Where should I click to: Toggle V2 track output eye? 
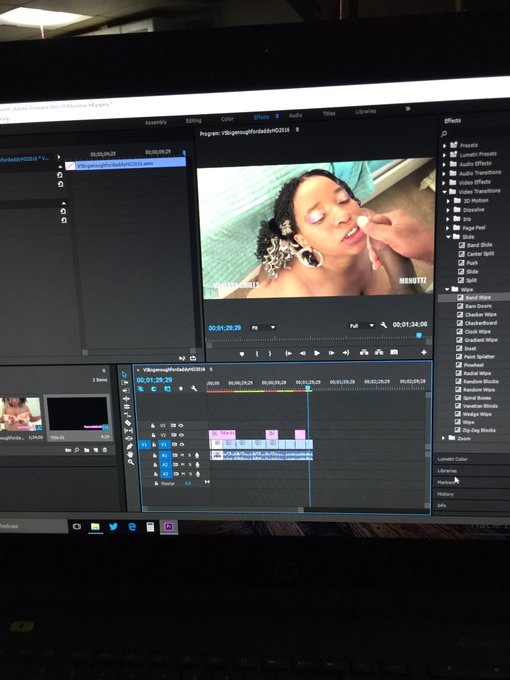point(181,435)
